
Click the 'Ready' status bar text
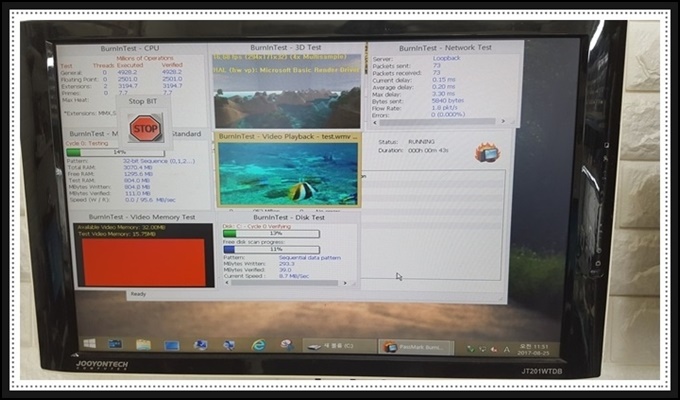pos(138,294)
